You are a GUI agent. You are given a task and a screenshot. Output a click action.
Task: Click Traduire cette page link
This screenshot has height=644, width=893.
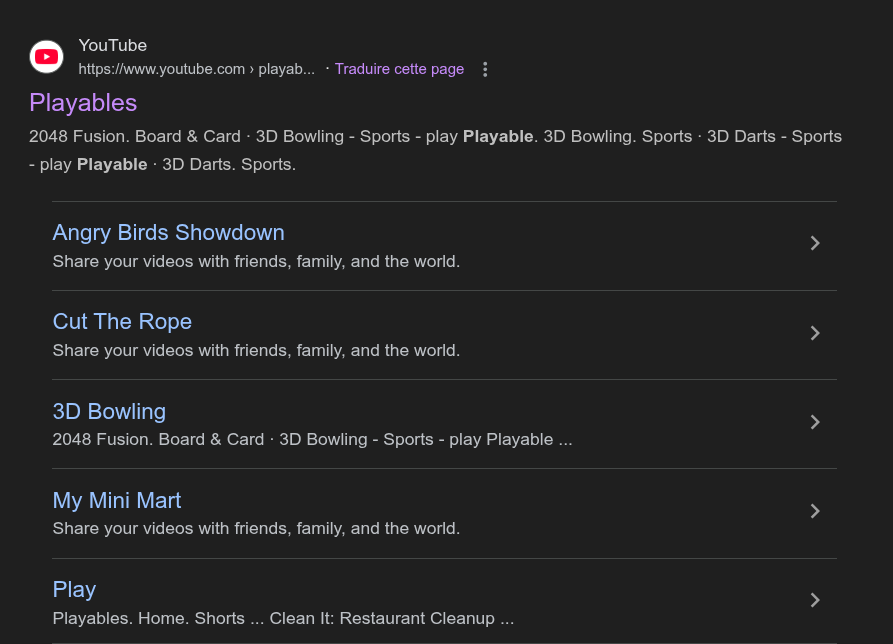(399, 69)
